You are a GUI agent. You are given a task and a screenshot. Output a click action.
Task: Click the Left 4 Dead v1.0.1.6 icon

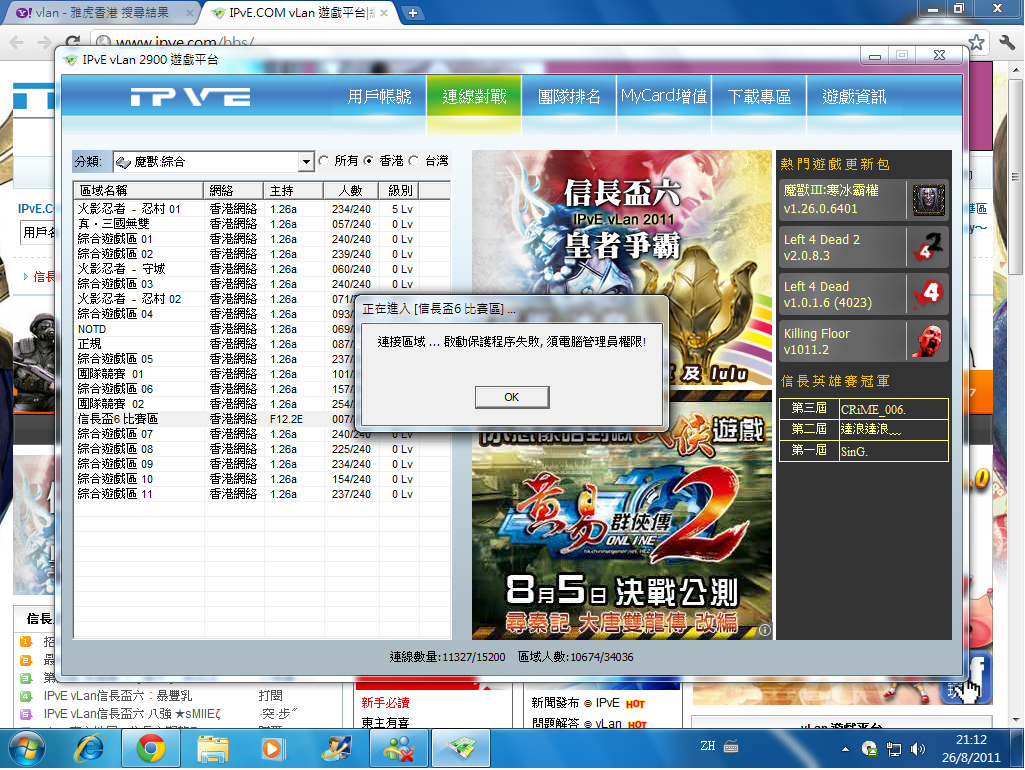point(928,294)
